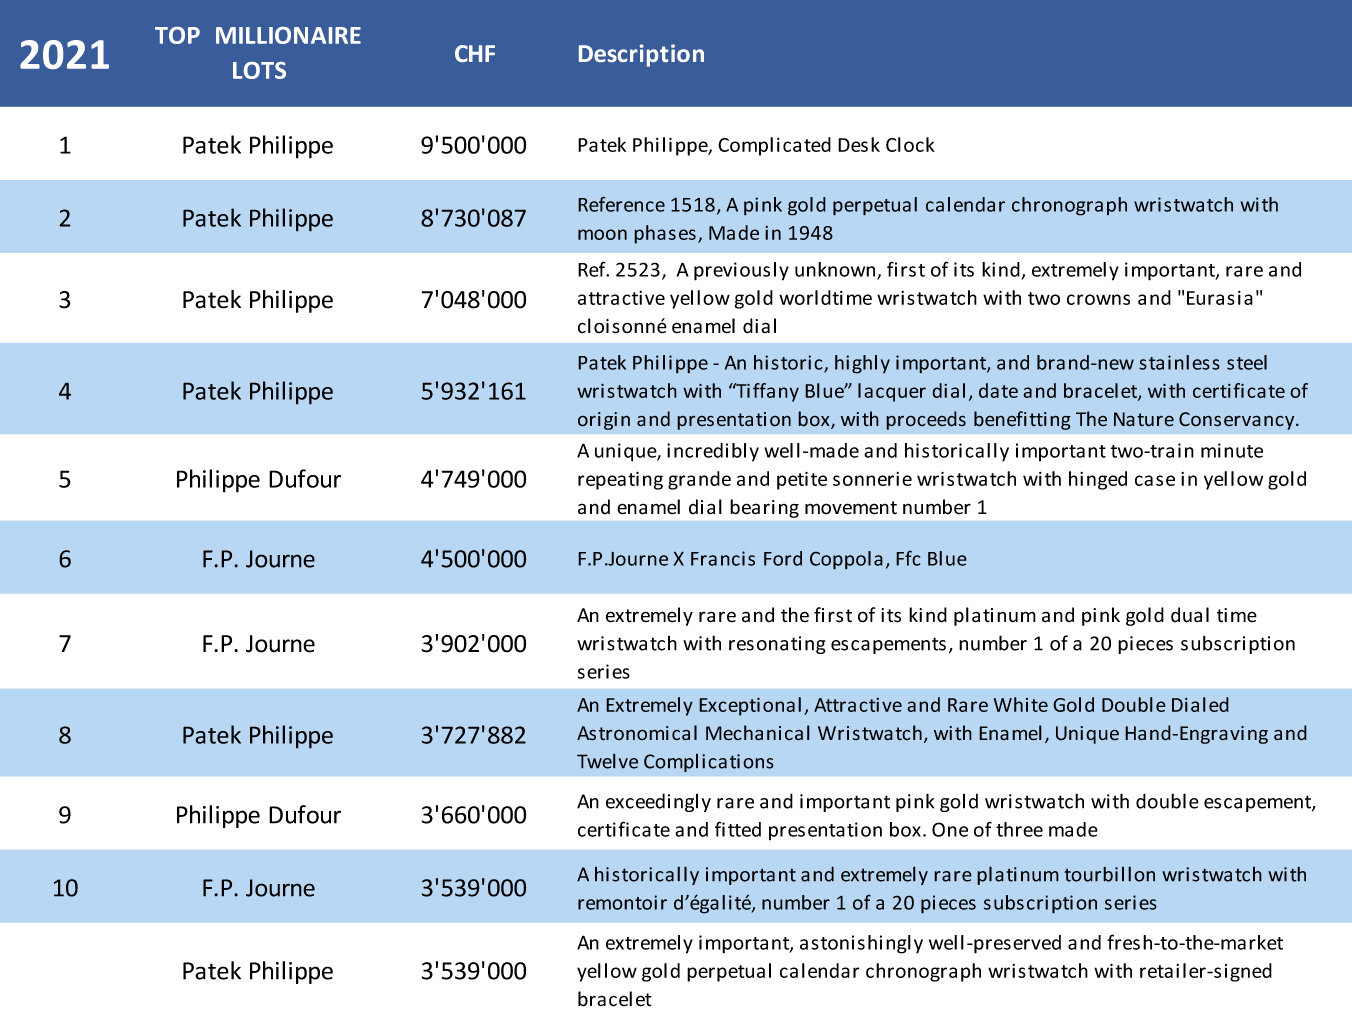
Task: Click the 8'730'087 value
Action: point(473,218)
